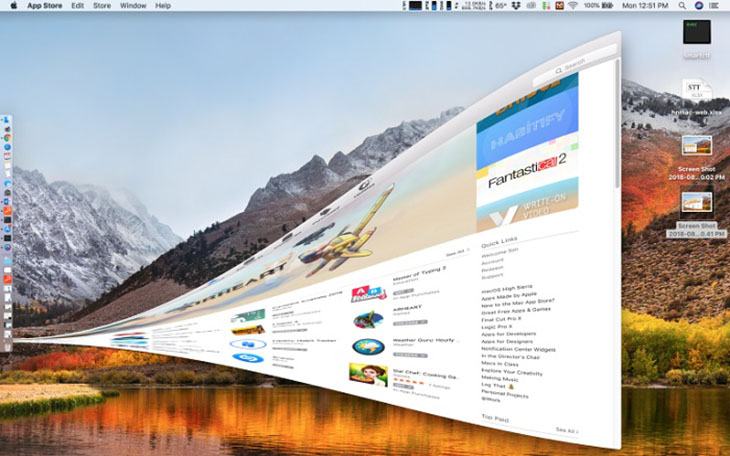Image resolution: width=730 pixels, height=456 pixels.
Task: Open Notification Center icon in menu bar
Action: point(714,6)
